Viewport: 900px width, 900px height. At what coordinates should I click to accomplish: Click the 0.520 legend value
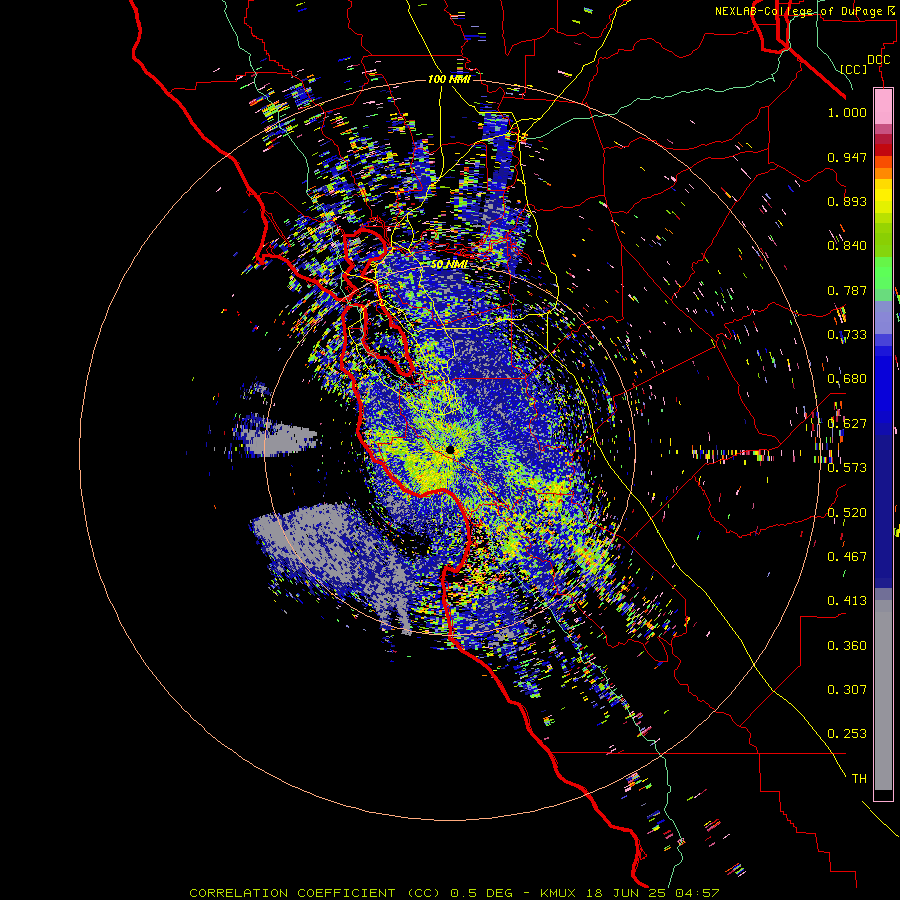(847, 513)
